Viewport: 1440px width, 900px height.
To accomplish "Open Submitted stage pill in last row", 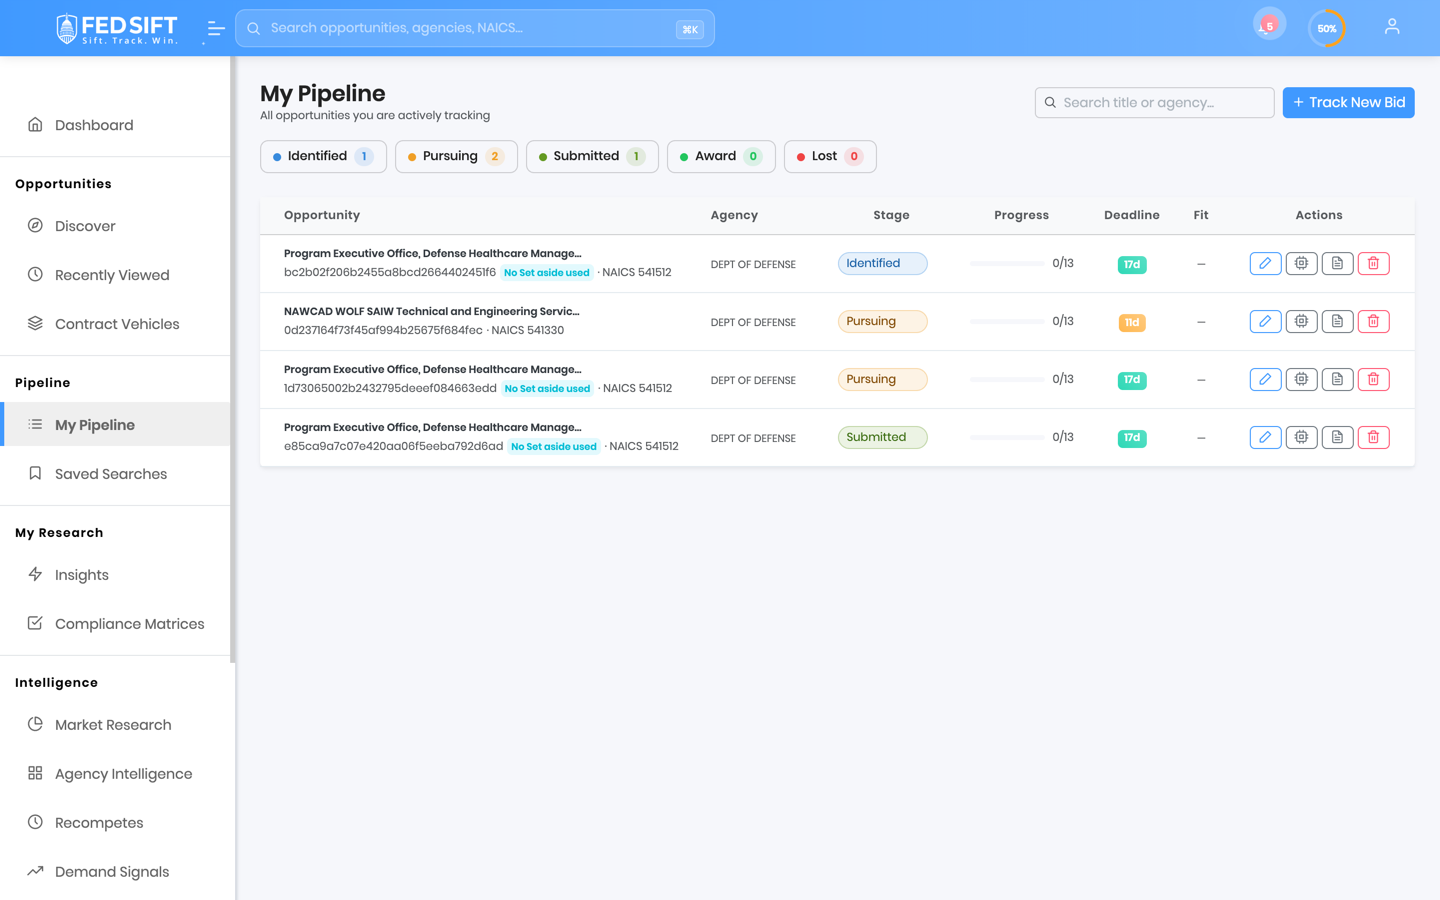I will (x=883, y=438).
